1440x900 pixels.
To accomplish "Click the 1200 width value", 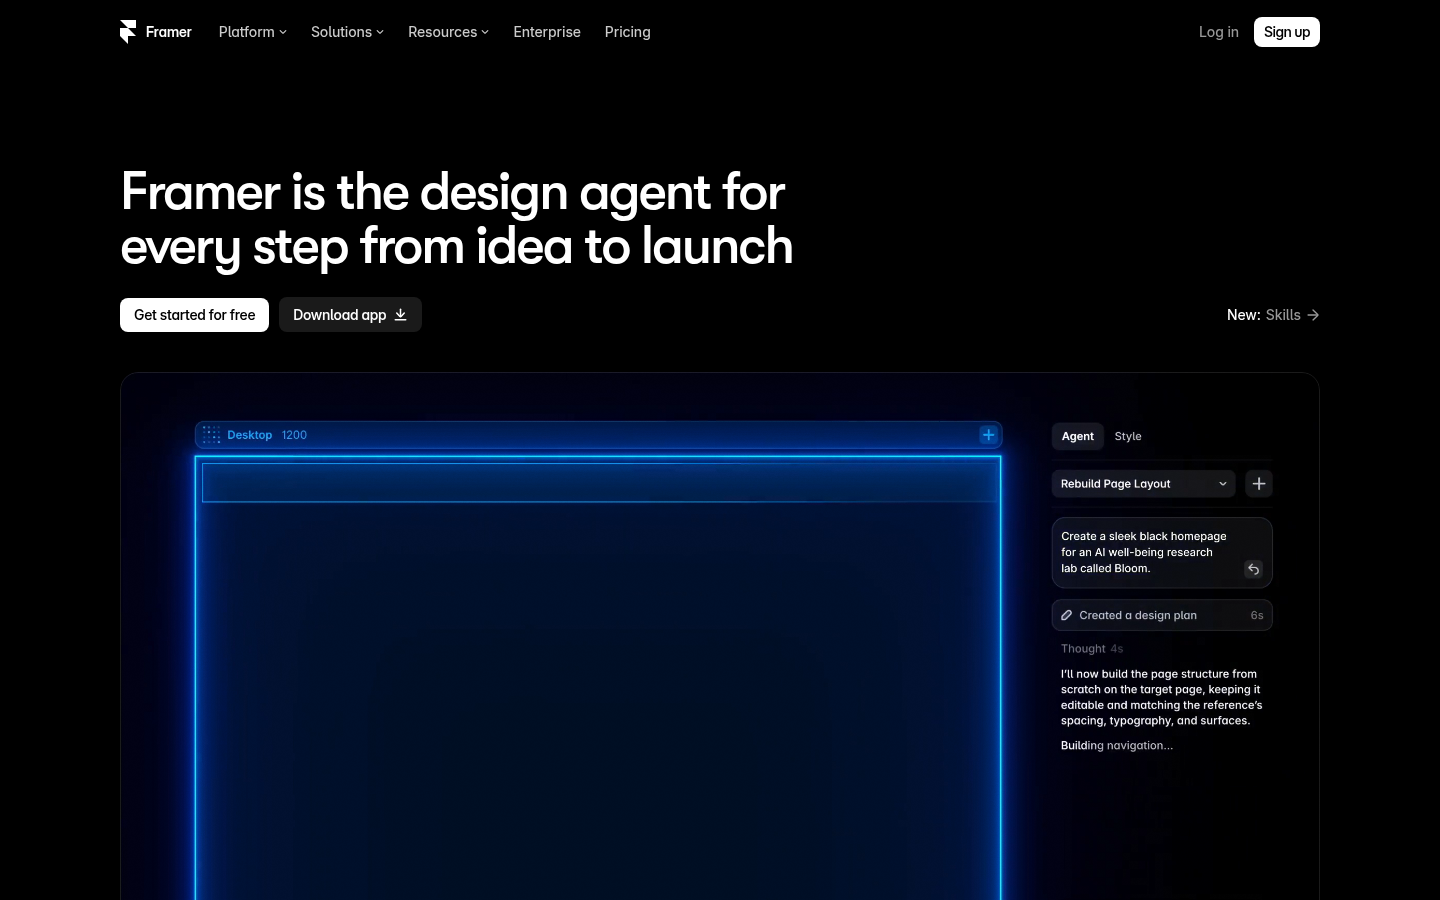I will tap(294, 435).
